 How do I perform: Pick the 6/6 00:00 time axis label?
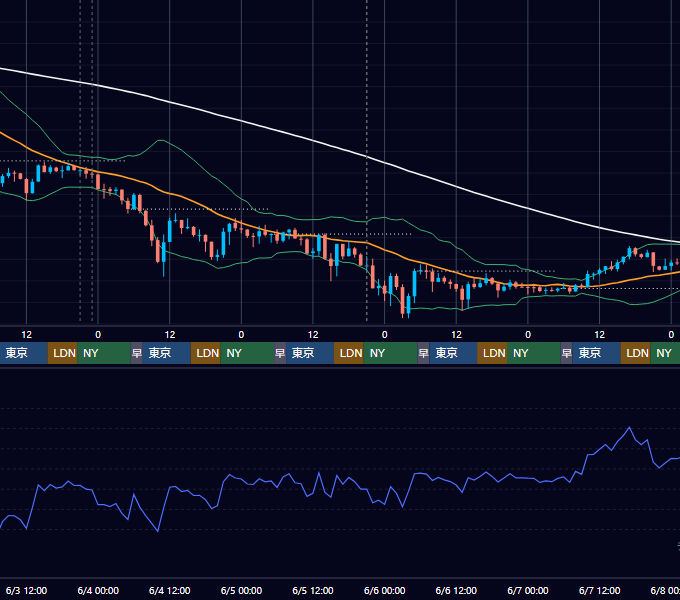(384, 590)
